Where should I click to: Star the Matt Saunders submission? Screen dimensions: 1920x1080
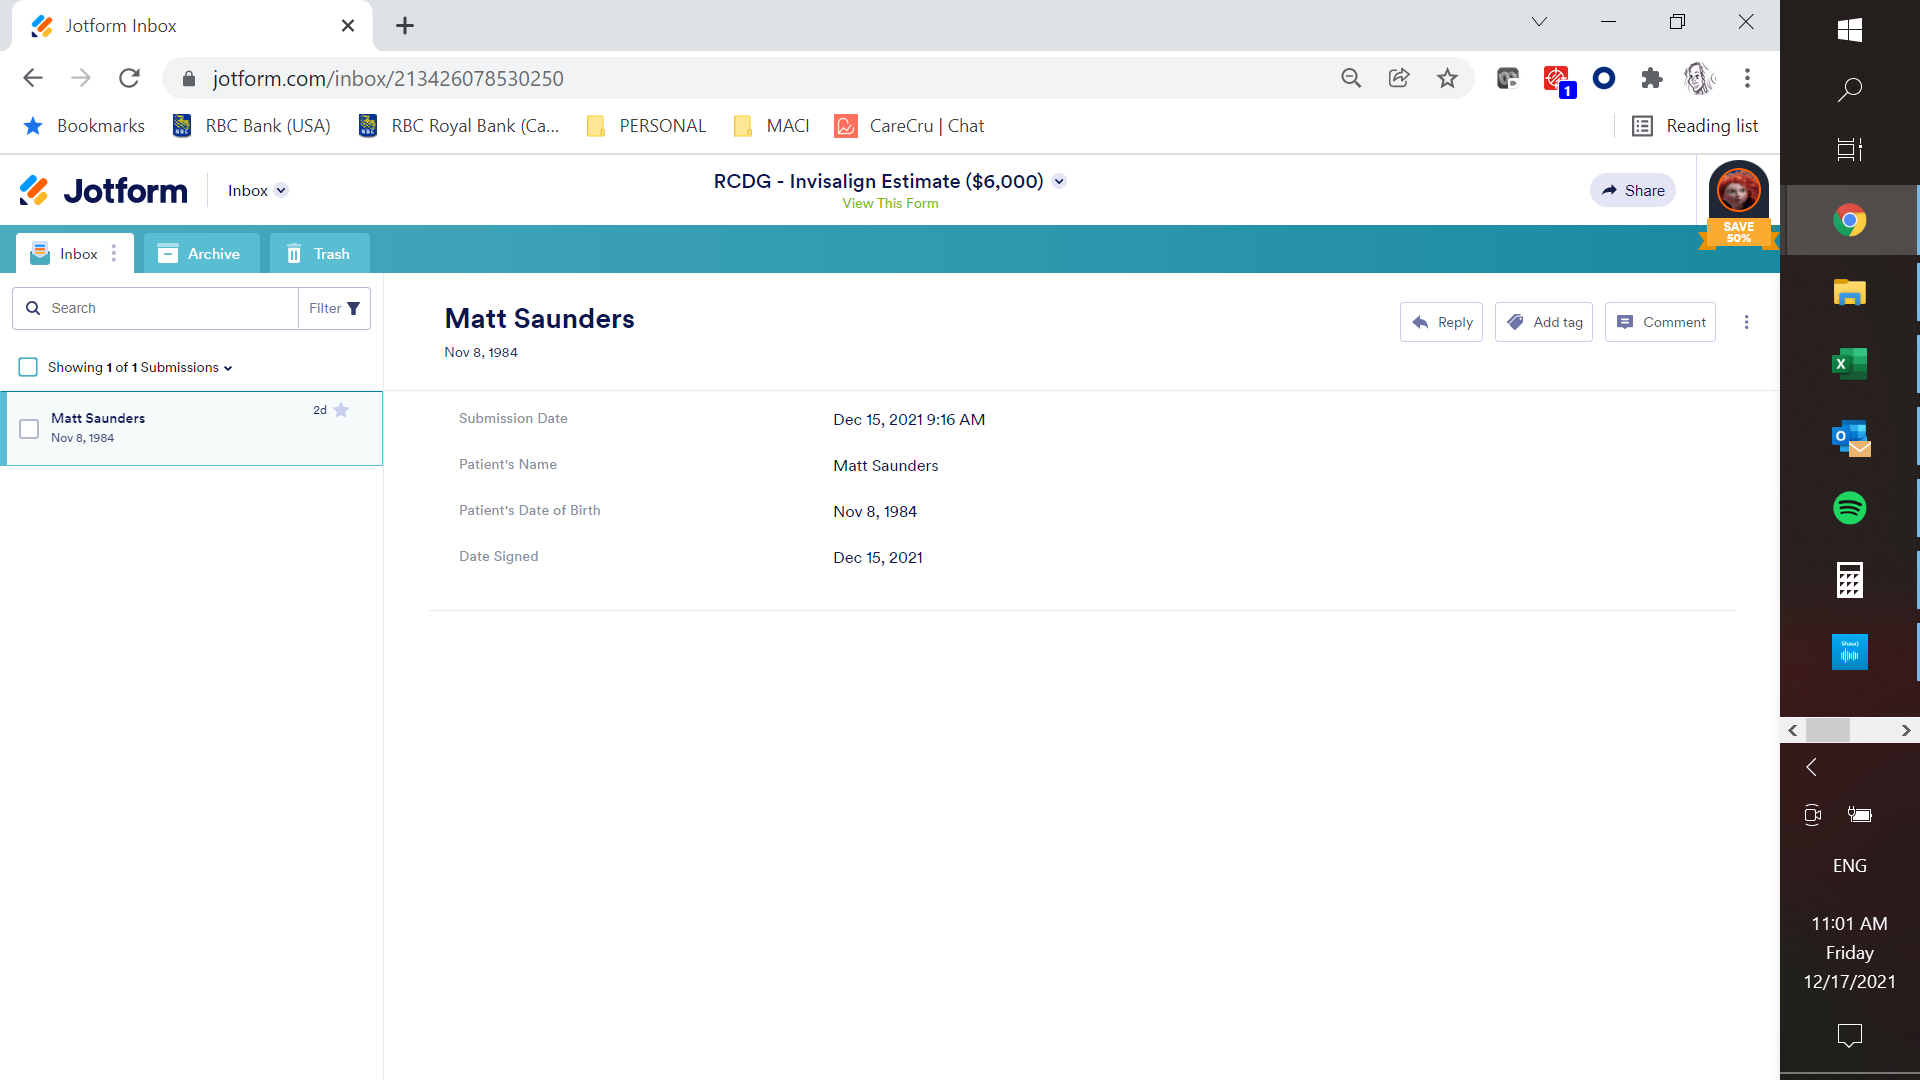coord(341,410)
